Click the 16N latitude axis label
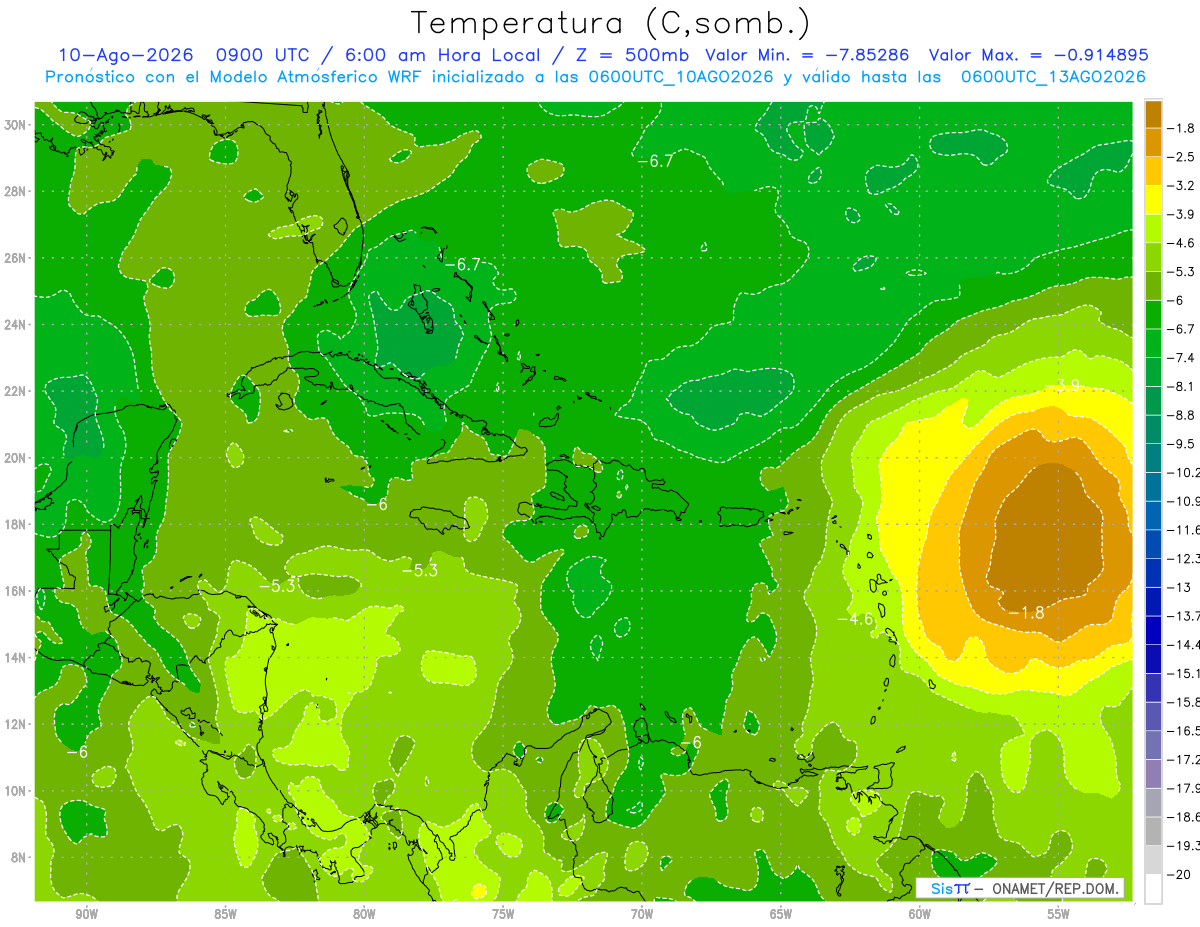The image size is (1200, 927). [x=16, y=591]
